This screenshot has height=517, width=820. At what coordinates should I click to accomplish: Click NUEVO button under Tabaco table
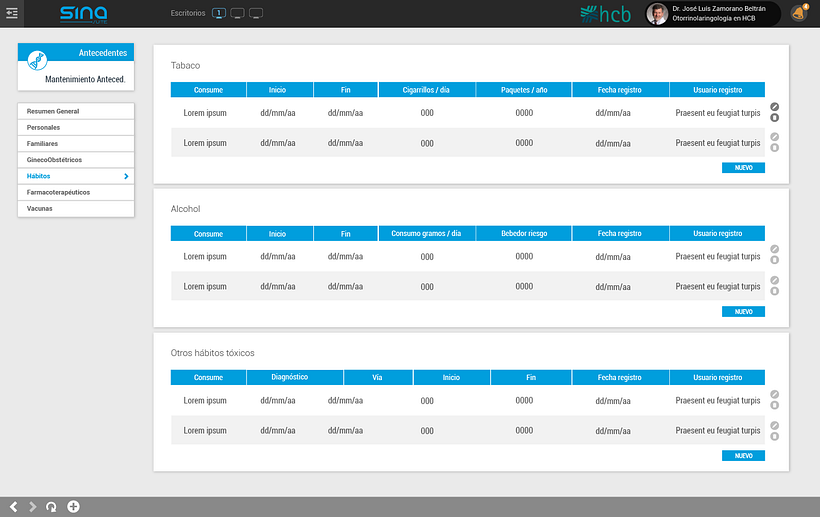(743, 168)
